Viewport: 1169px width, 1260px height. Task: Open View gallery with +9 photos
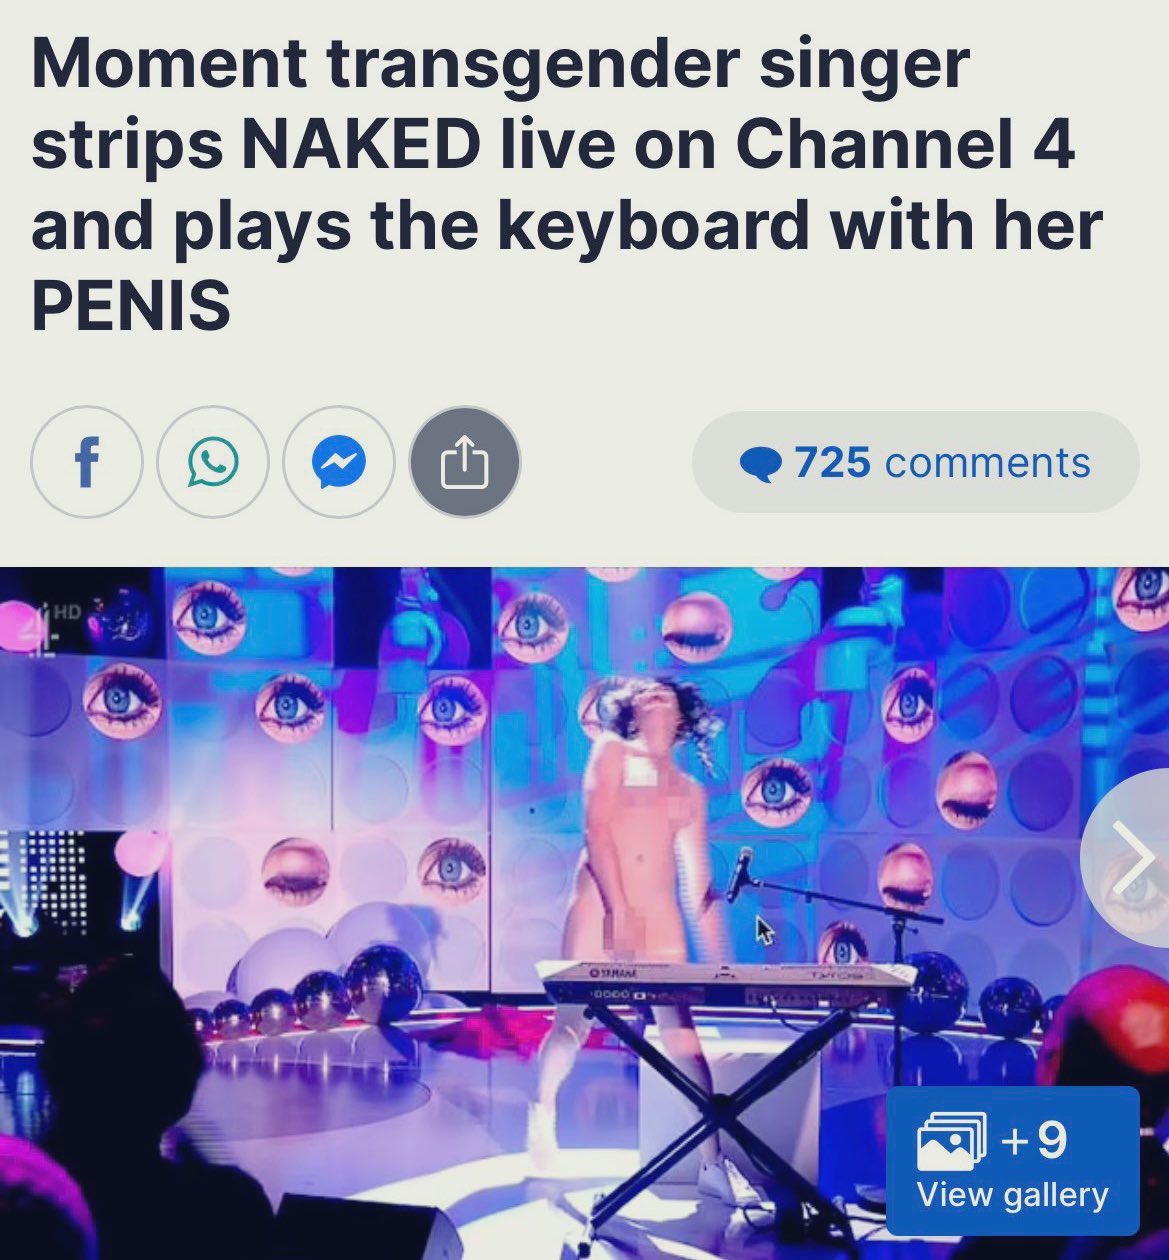(1012, 1161)
